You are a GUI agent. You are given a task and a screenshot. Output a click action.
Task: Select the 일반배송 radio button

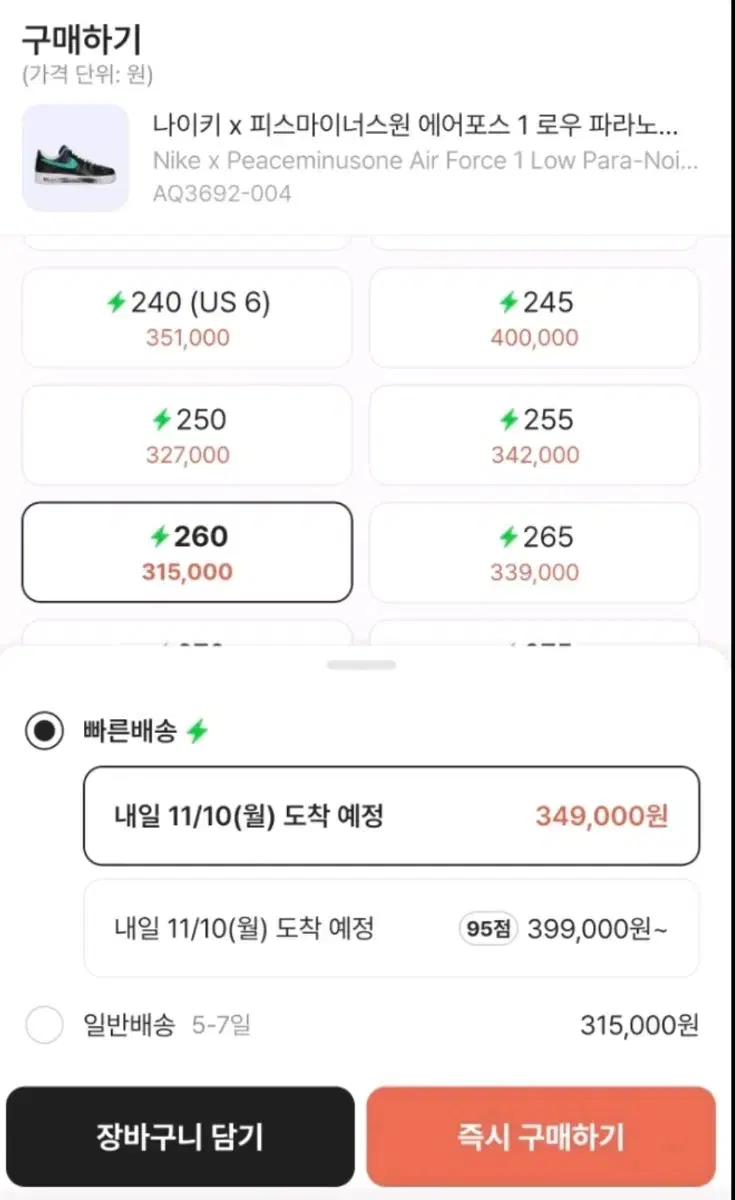click(x=44, y=1025)
